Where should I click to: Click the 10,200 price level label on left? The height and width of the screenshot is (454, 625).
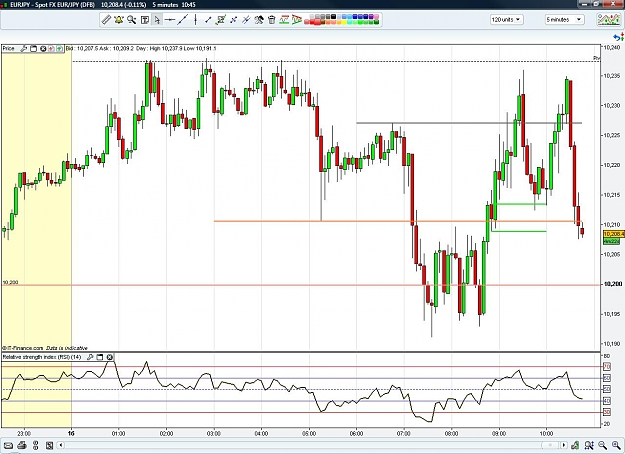coord(10,282)
